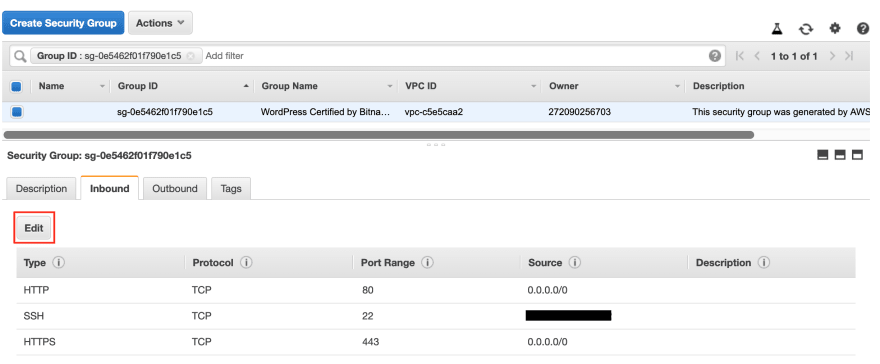
Task: Click Create Security Group button
Action: (x=63, y=23)
